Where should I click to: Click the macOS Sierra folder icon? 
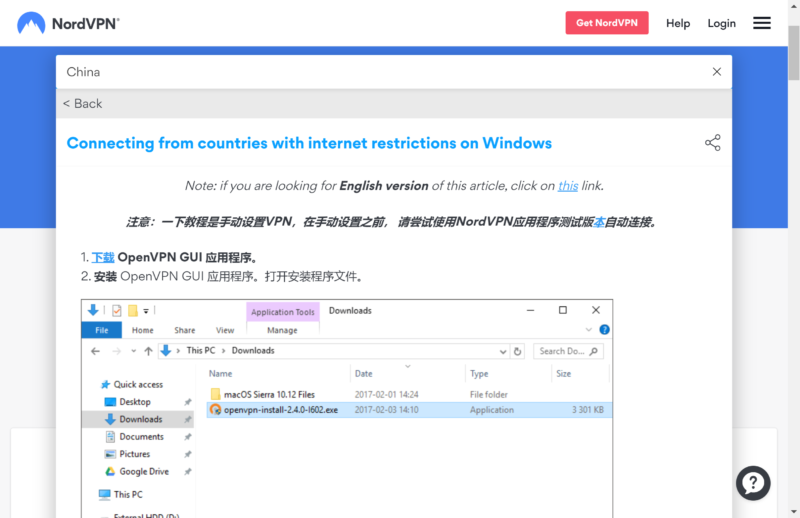[x=215, y=394]
